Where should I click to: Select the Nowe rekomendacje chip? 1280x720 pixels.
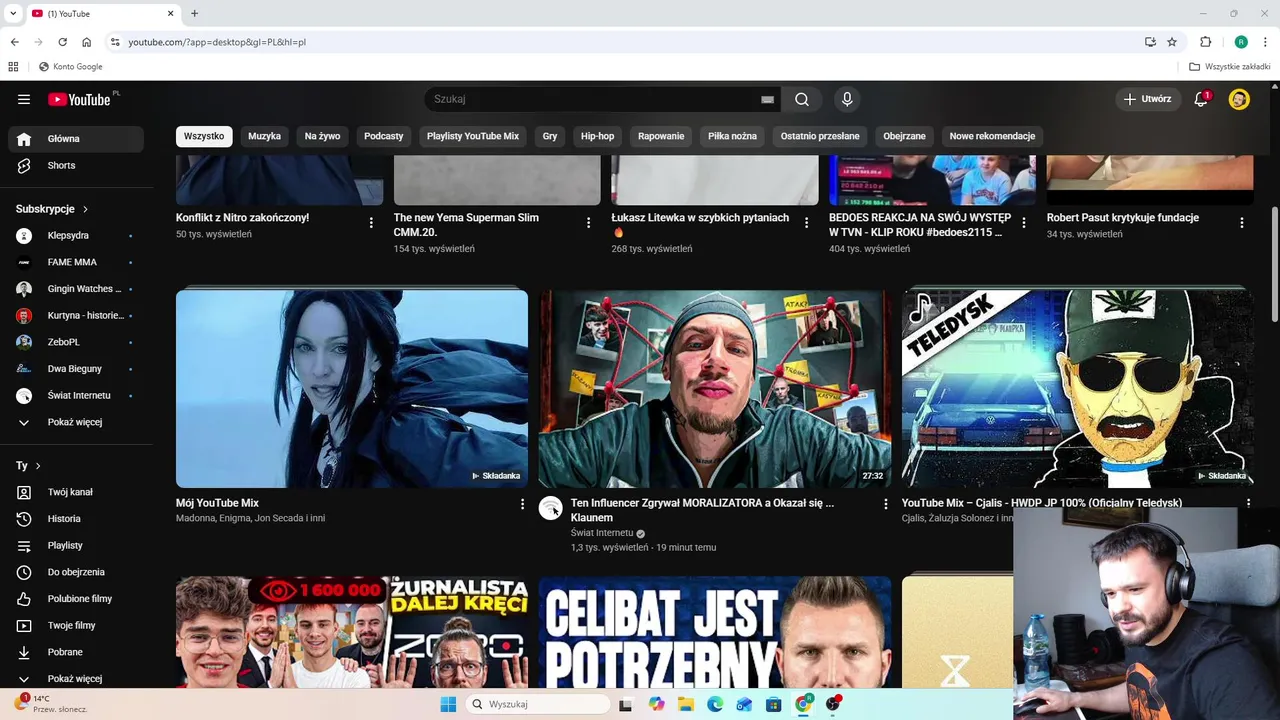tap(992, 136)
